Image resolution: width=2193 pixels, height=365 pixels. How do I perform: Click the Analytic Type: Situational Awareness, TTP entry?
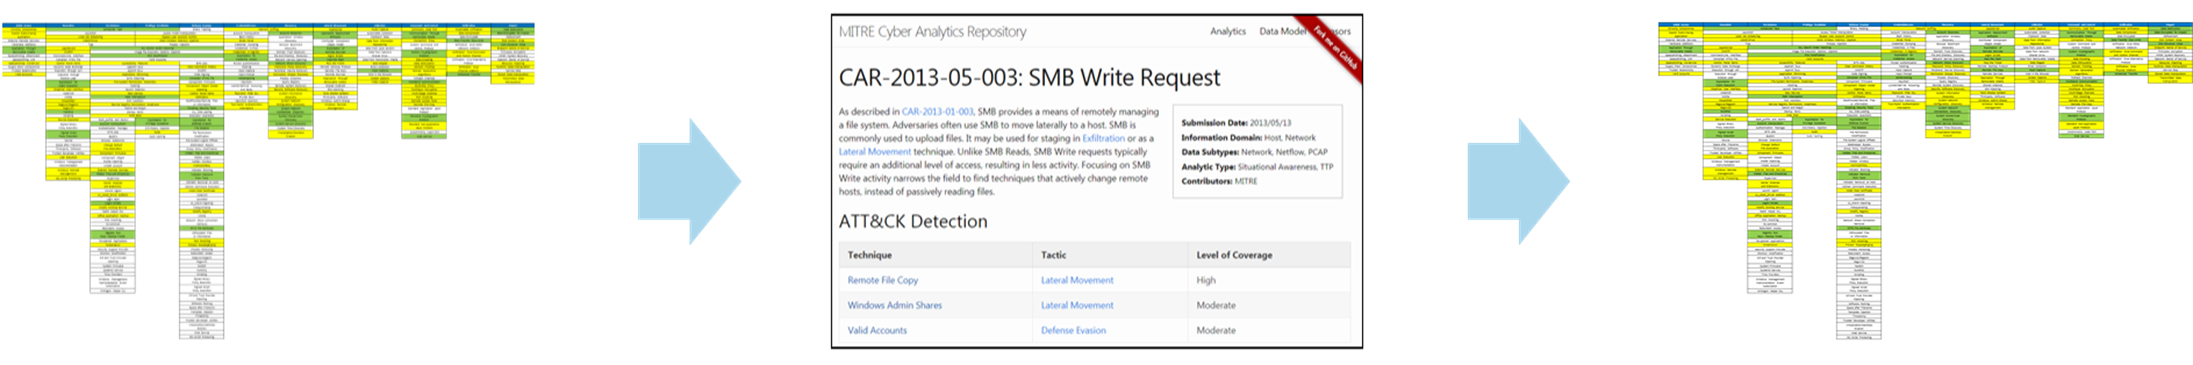click(1257, 167)
